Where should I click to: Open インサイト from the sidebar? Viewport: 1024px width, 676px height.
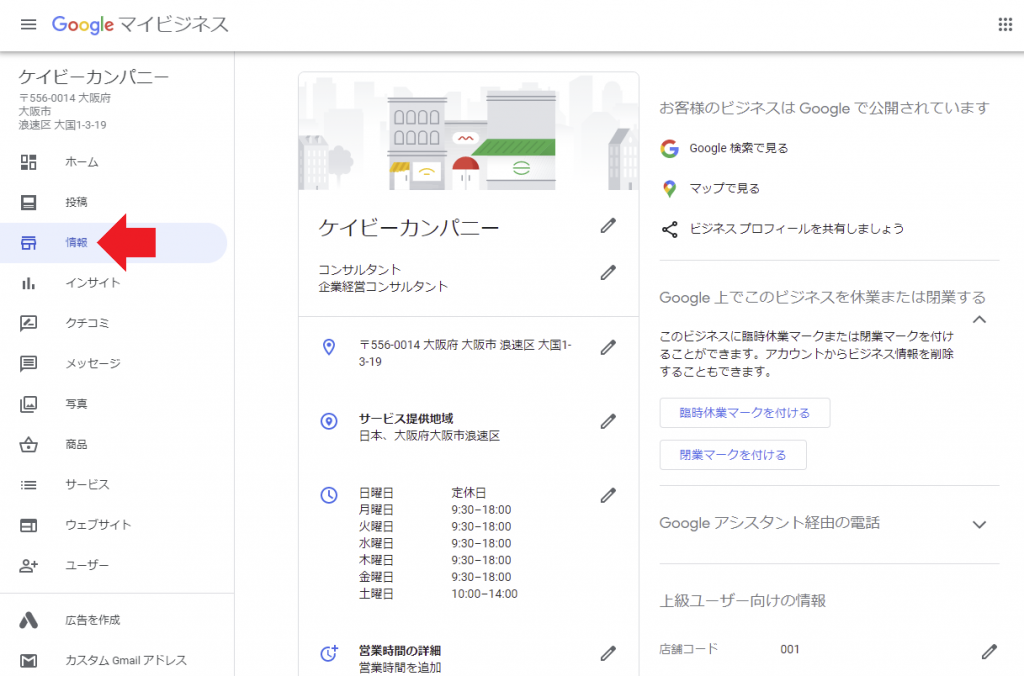click(92, 283)
